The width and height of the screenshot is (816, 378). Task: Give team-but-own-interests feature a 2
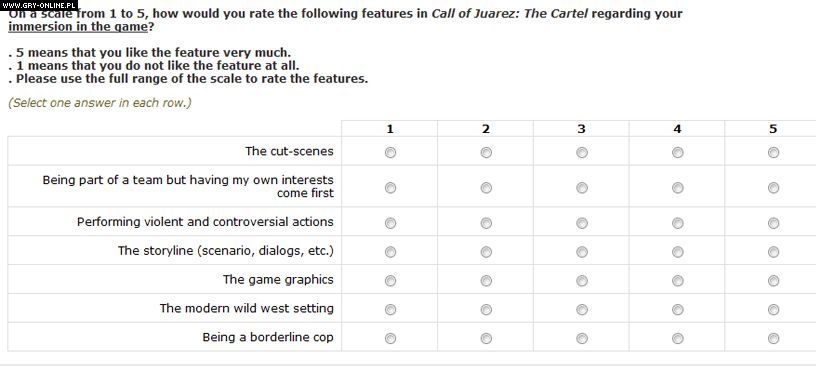coord(486,188)
